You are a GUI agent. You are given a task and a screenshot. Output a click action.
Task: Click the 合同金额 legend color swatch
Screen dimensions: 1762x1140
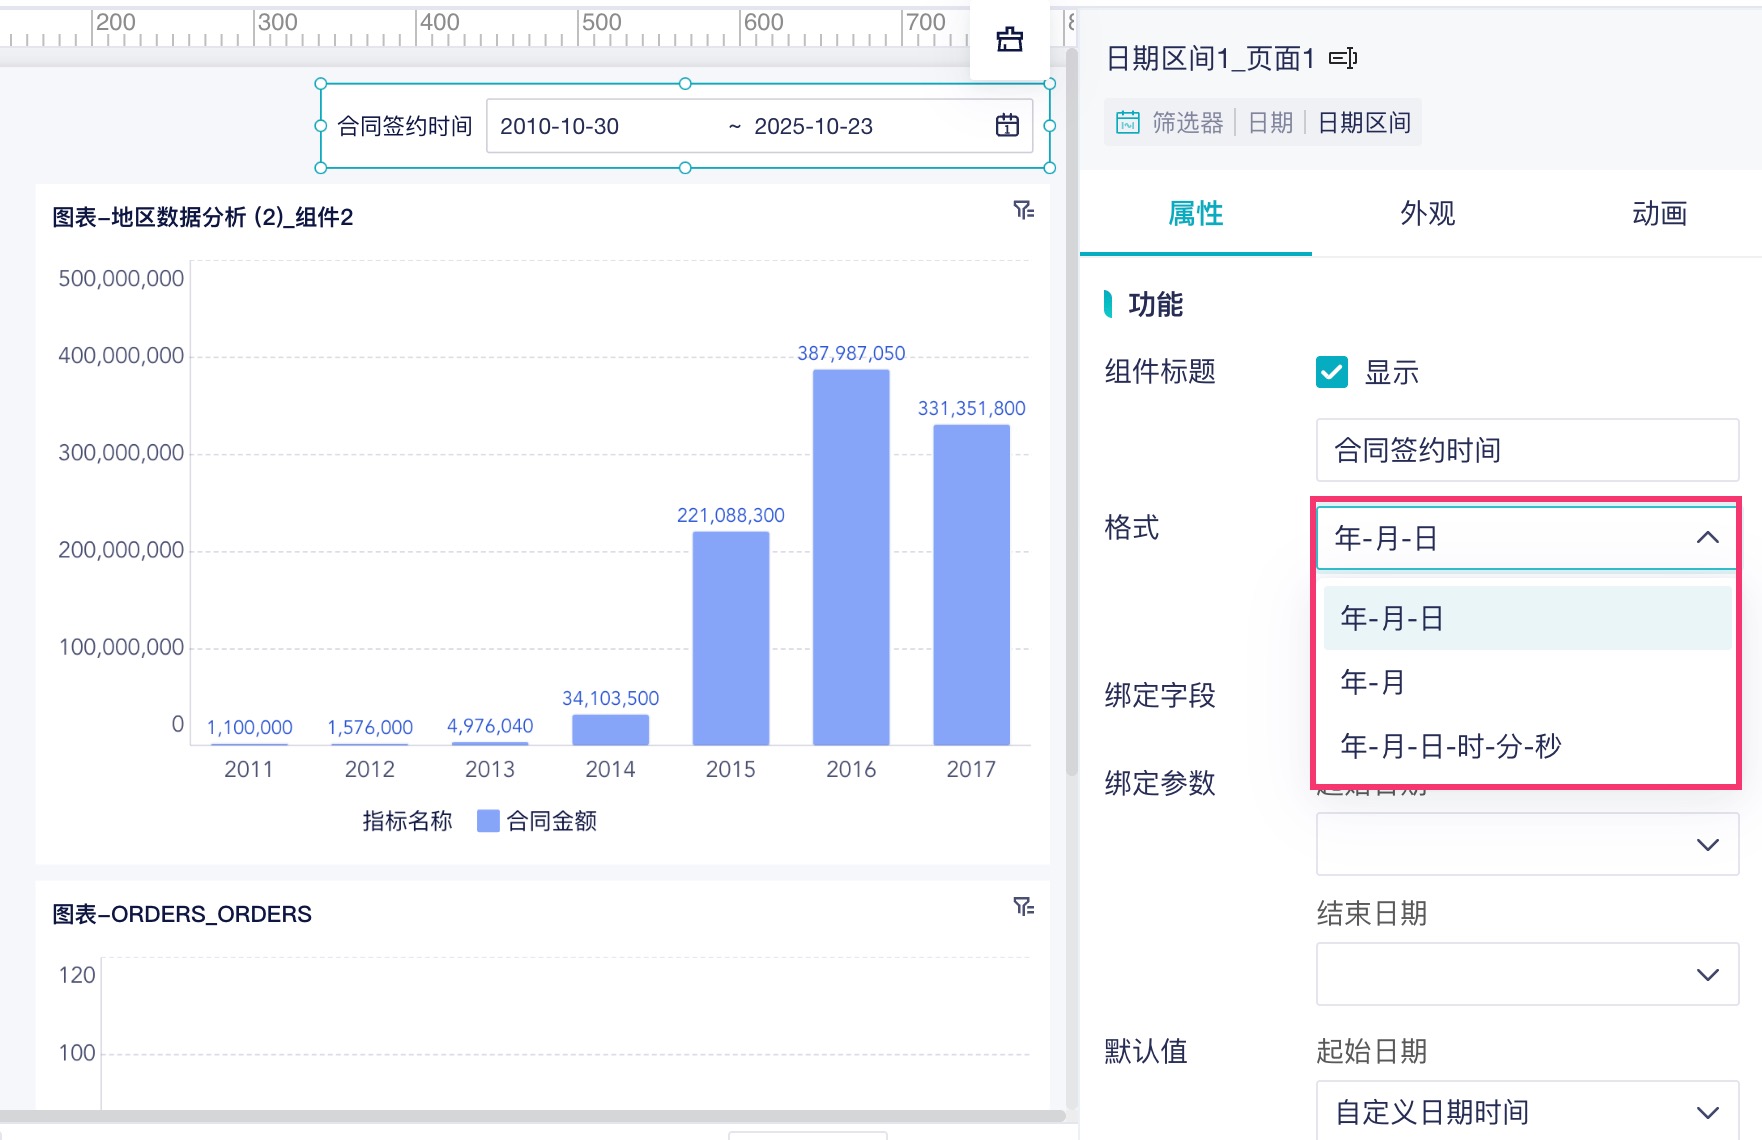[488, 821]
